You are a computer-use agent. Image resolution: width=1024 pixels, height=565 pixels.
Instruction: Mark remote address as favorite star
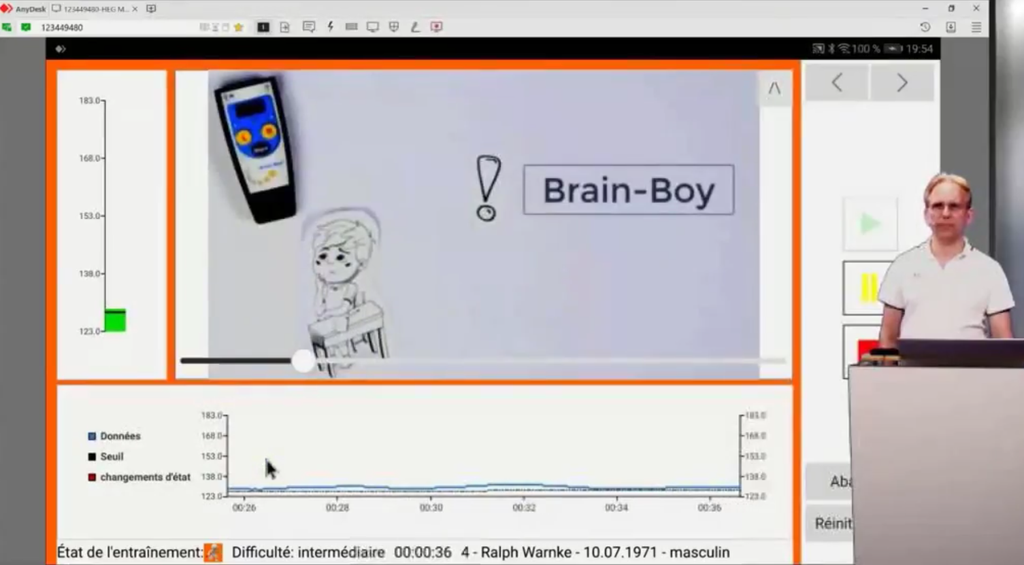tap(238, 27)
